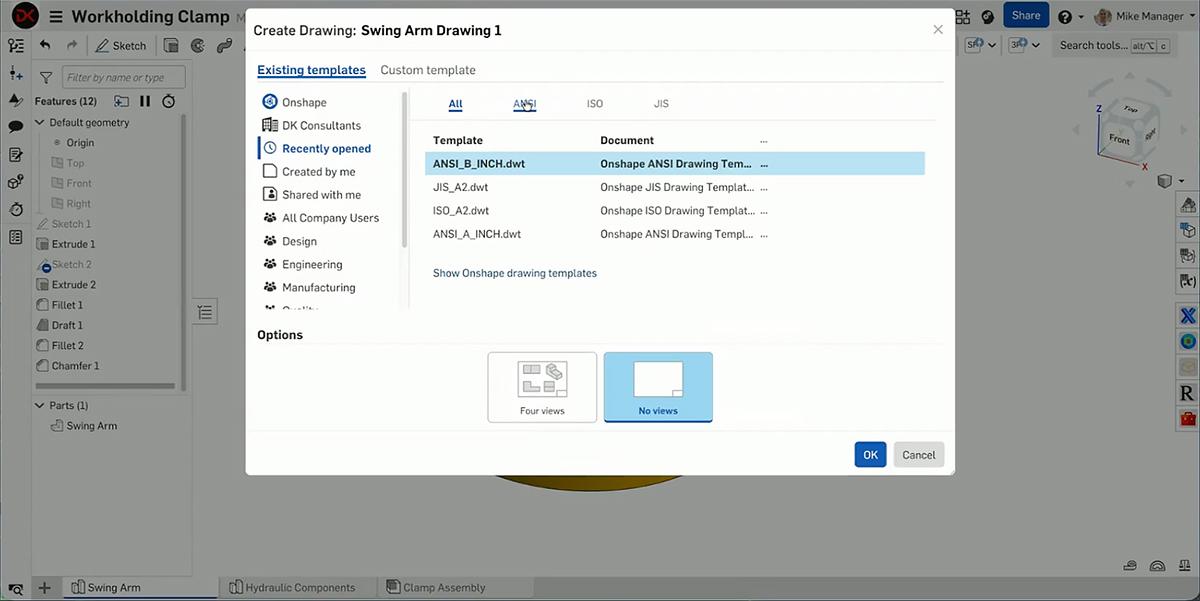1200x601 pixels.
Task: Select the Sketch tool in the toolbar
Action: point(120,45)
